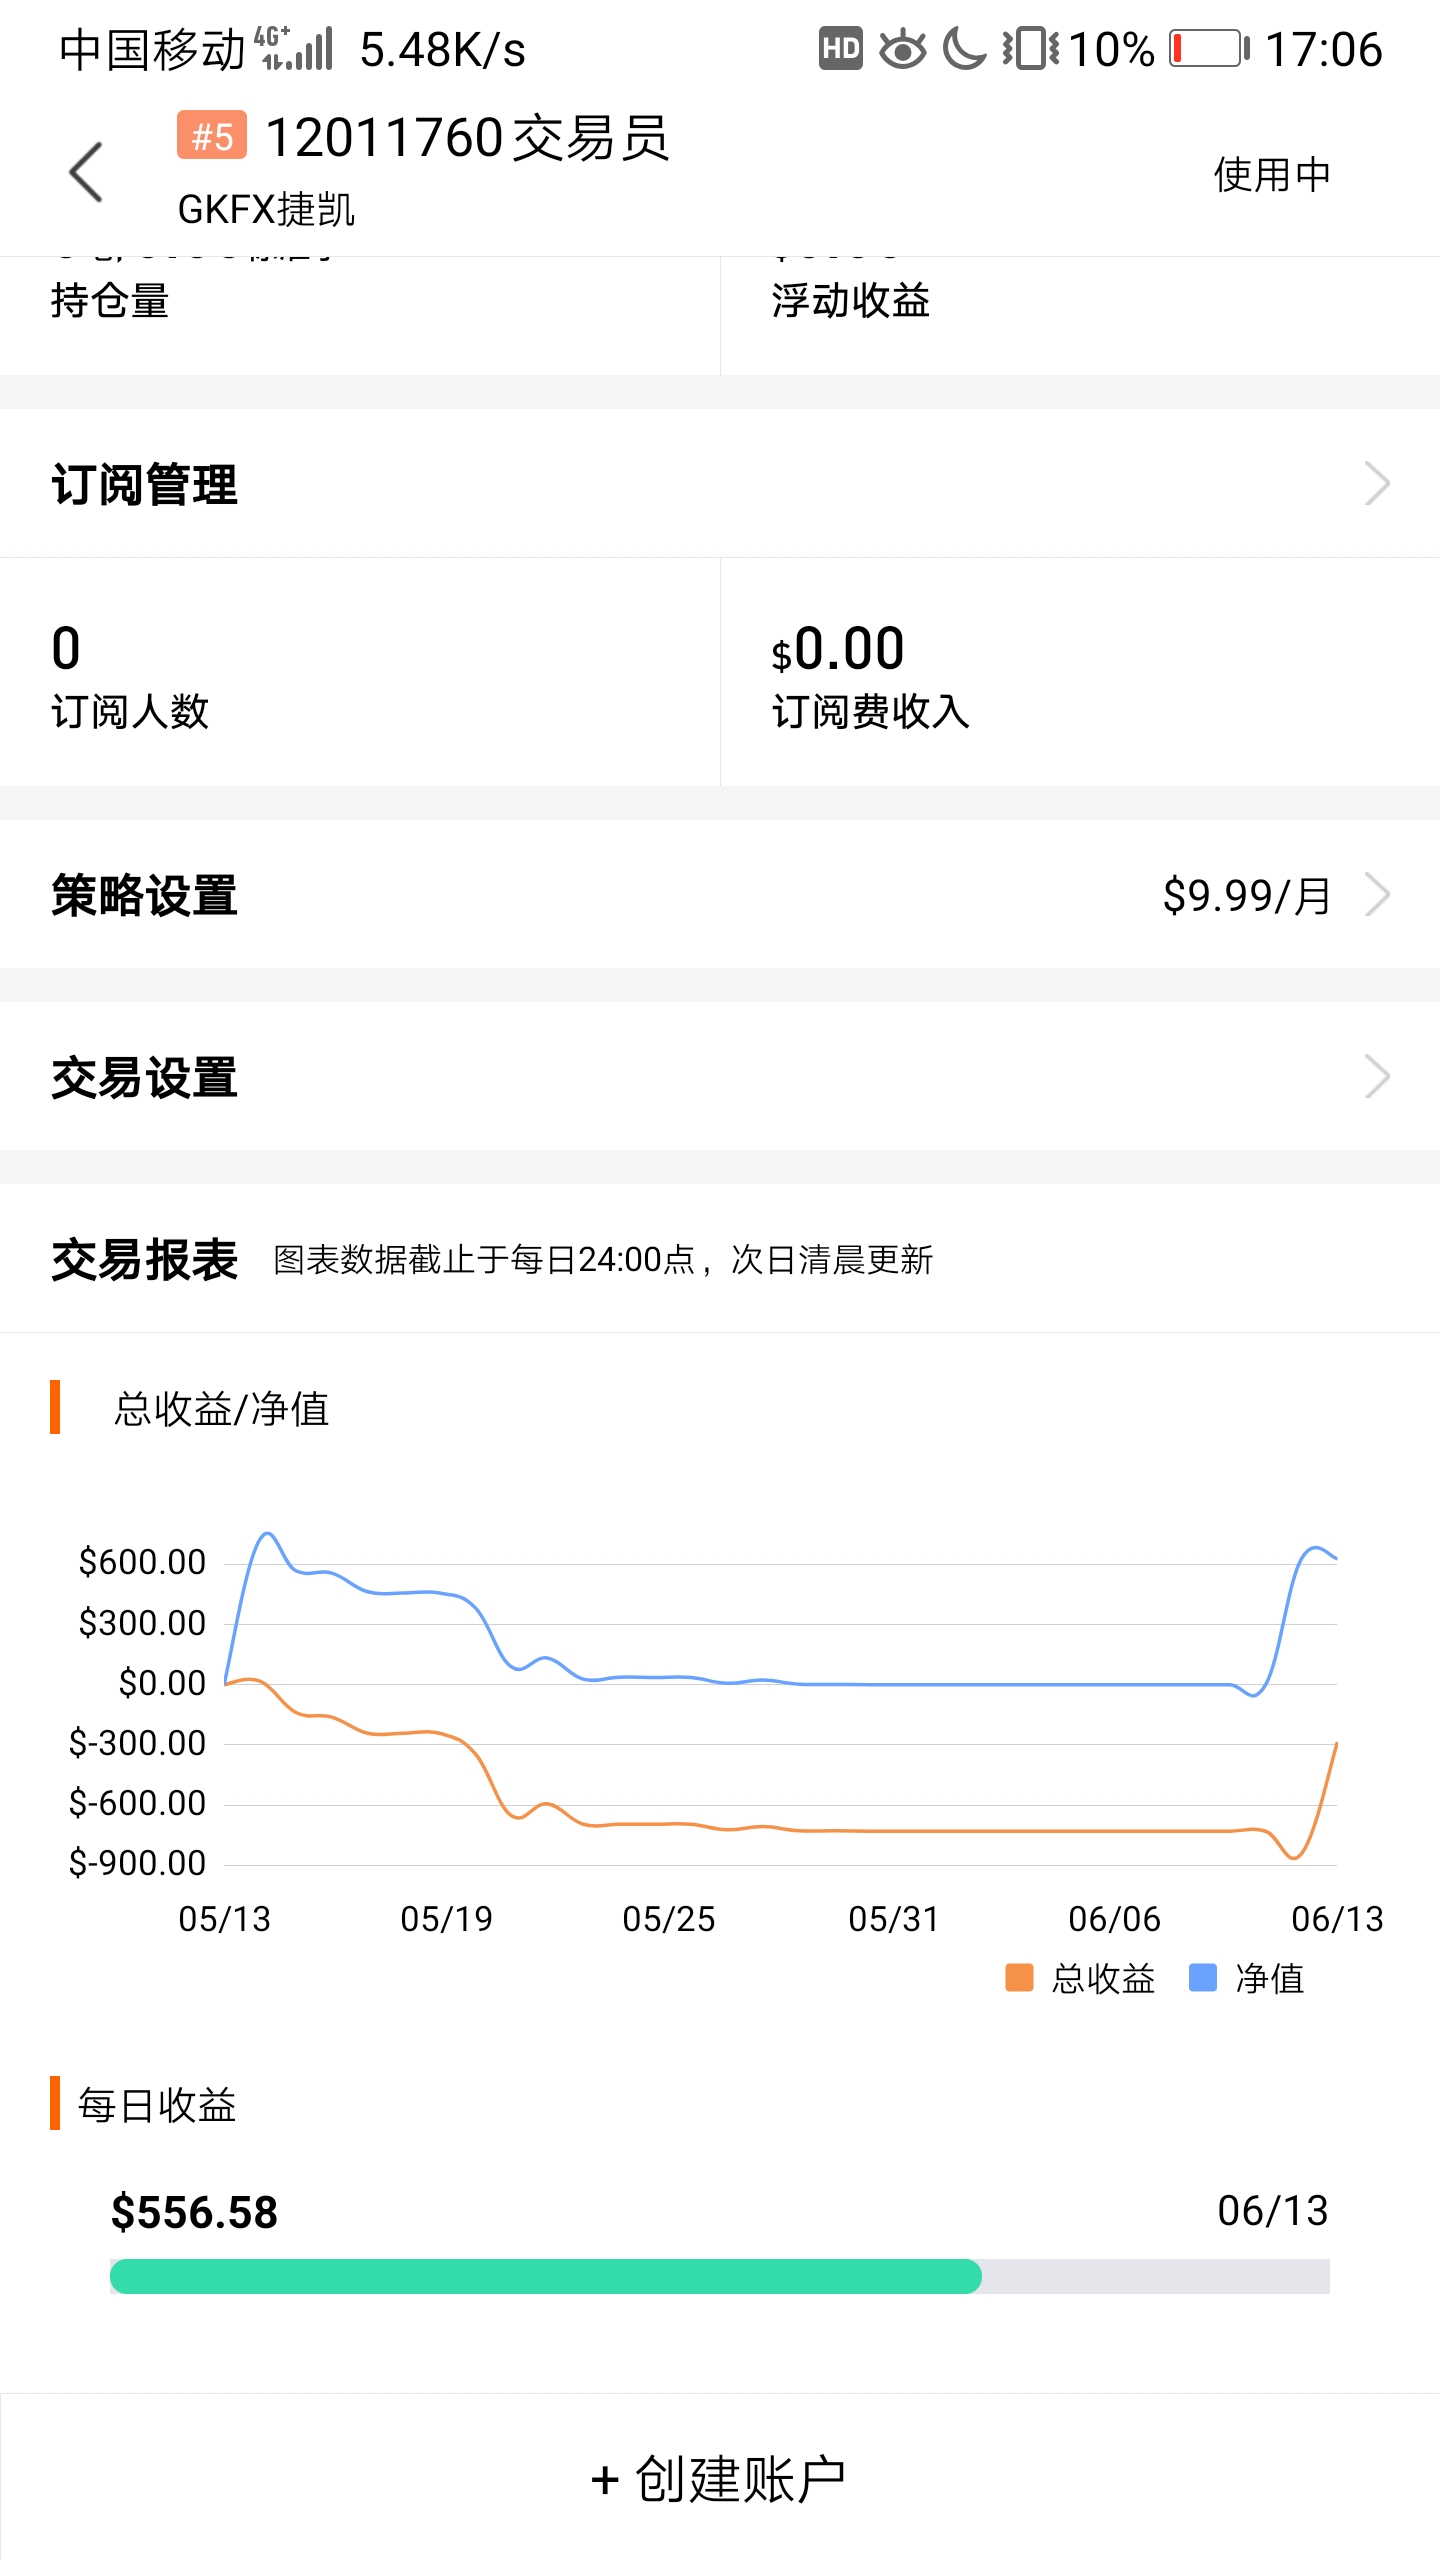This screenshot has height=2560, width=1440.
Task: Expand the 交易设置 chevron arrow
Action: point(1377,1077)
